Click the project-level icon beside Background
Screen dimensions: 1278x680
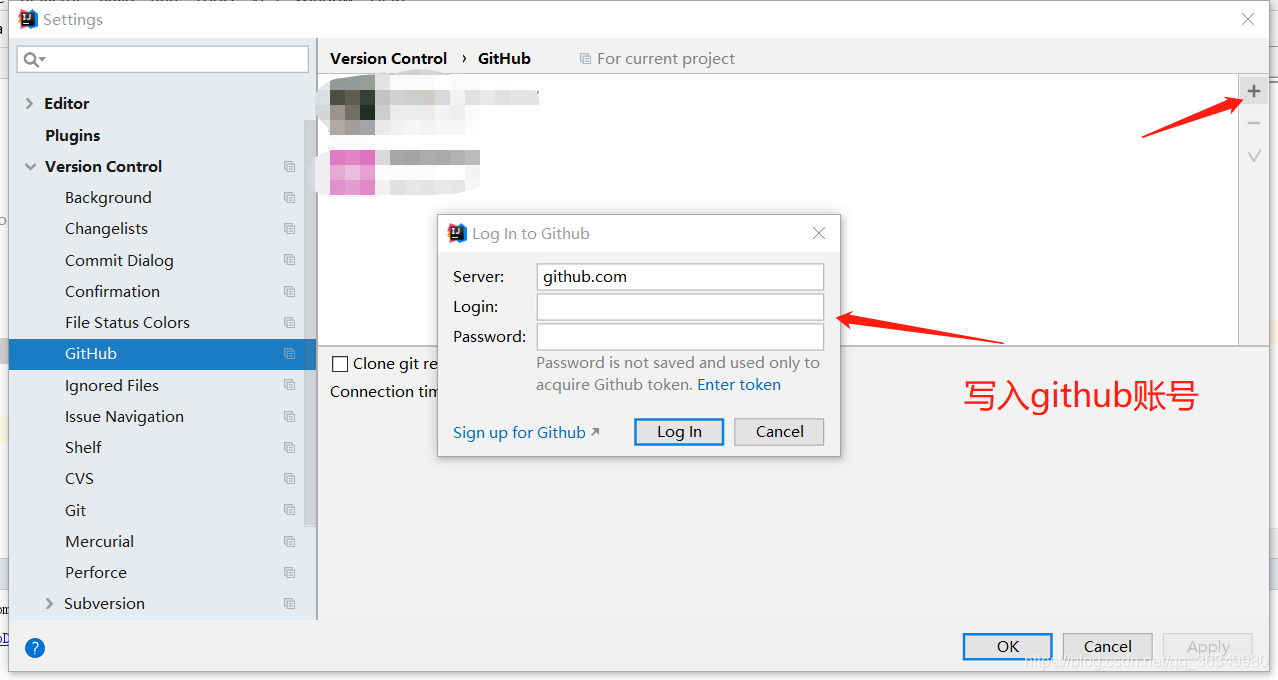click(x=289, y=198)
